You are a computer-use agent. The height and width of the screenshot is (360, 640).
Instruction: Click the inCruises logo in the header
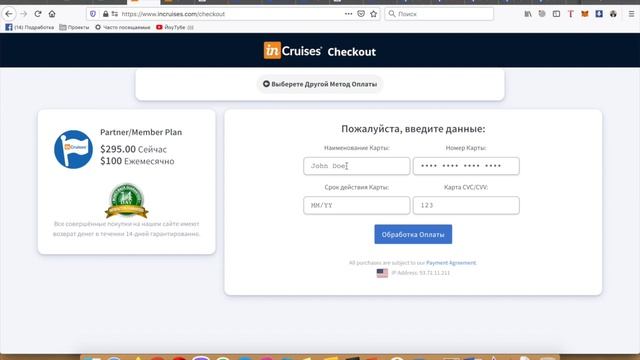tap(292, 51)
